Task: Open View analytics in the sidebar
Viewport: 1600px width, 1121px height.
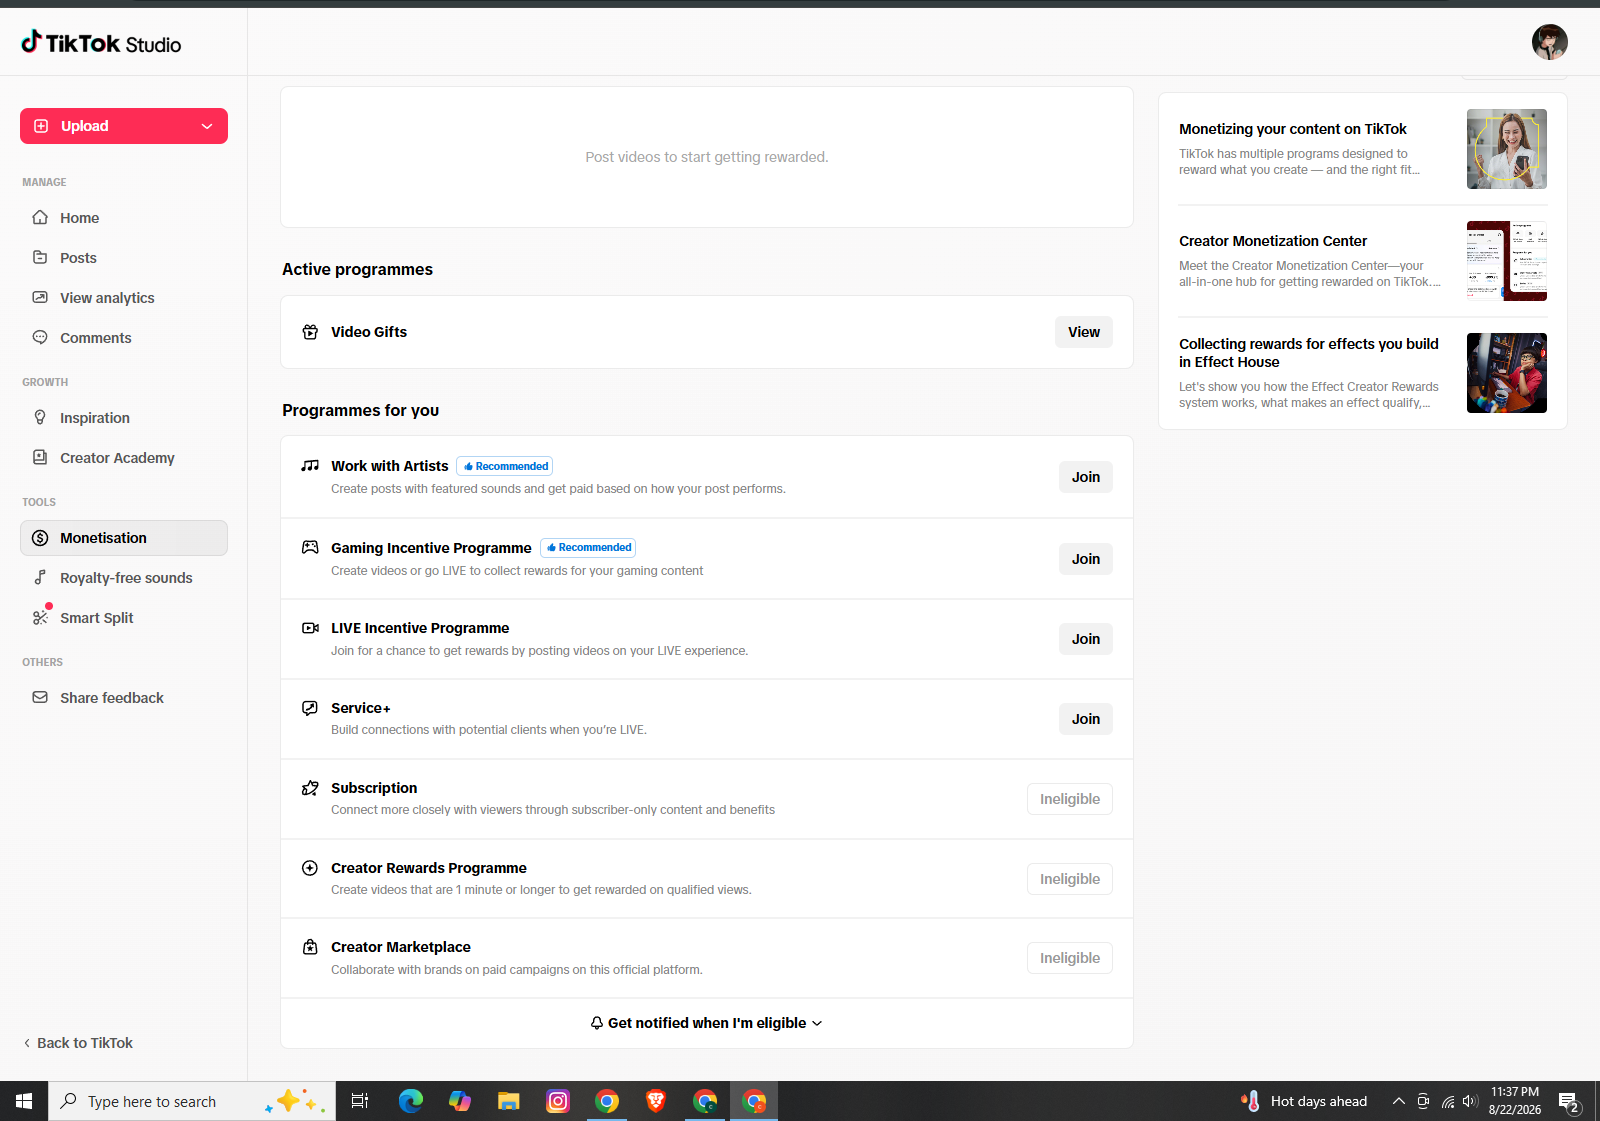Action: (124, 298)
